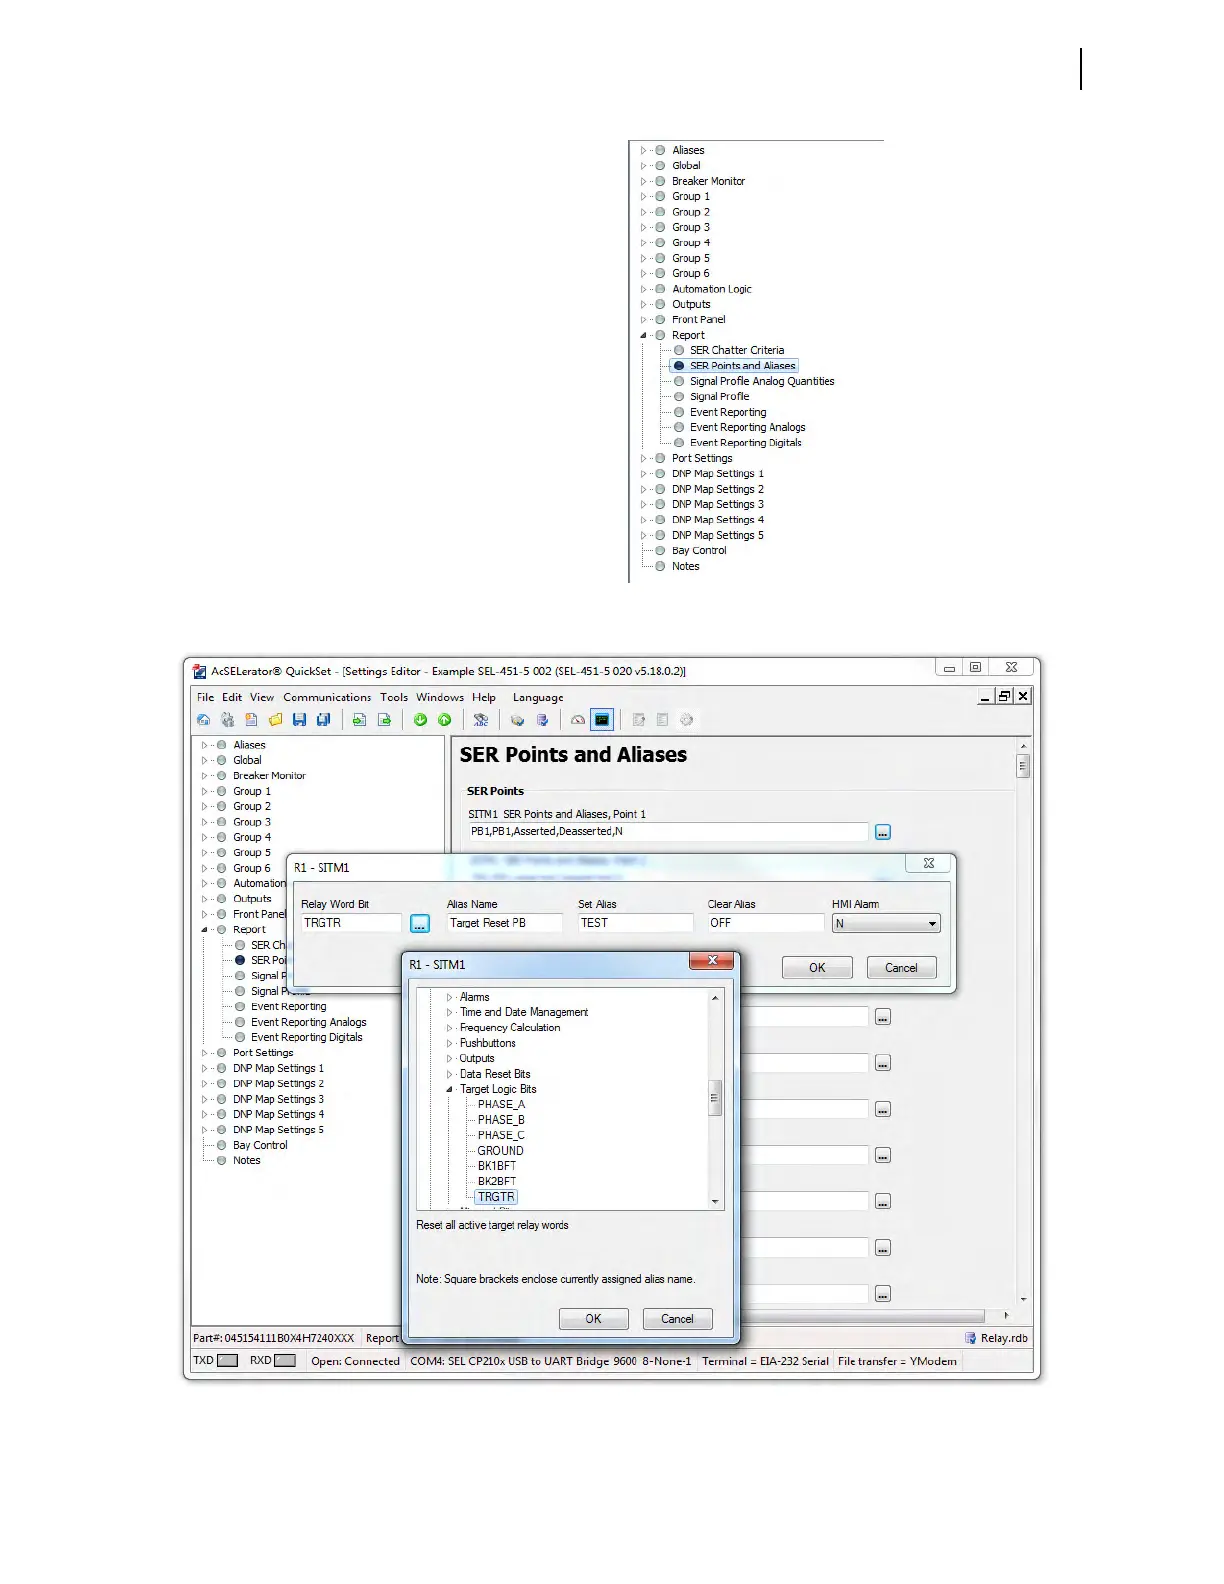Select Signal Profile Analog Quantities in top tree

[762, 381]
